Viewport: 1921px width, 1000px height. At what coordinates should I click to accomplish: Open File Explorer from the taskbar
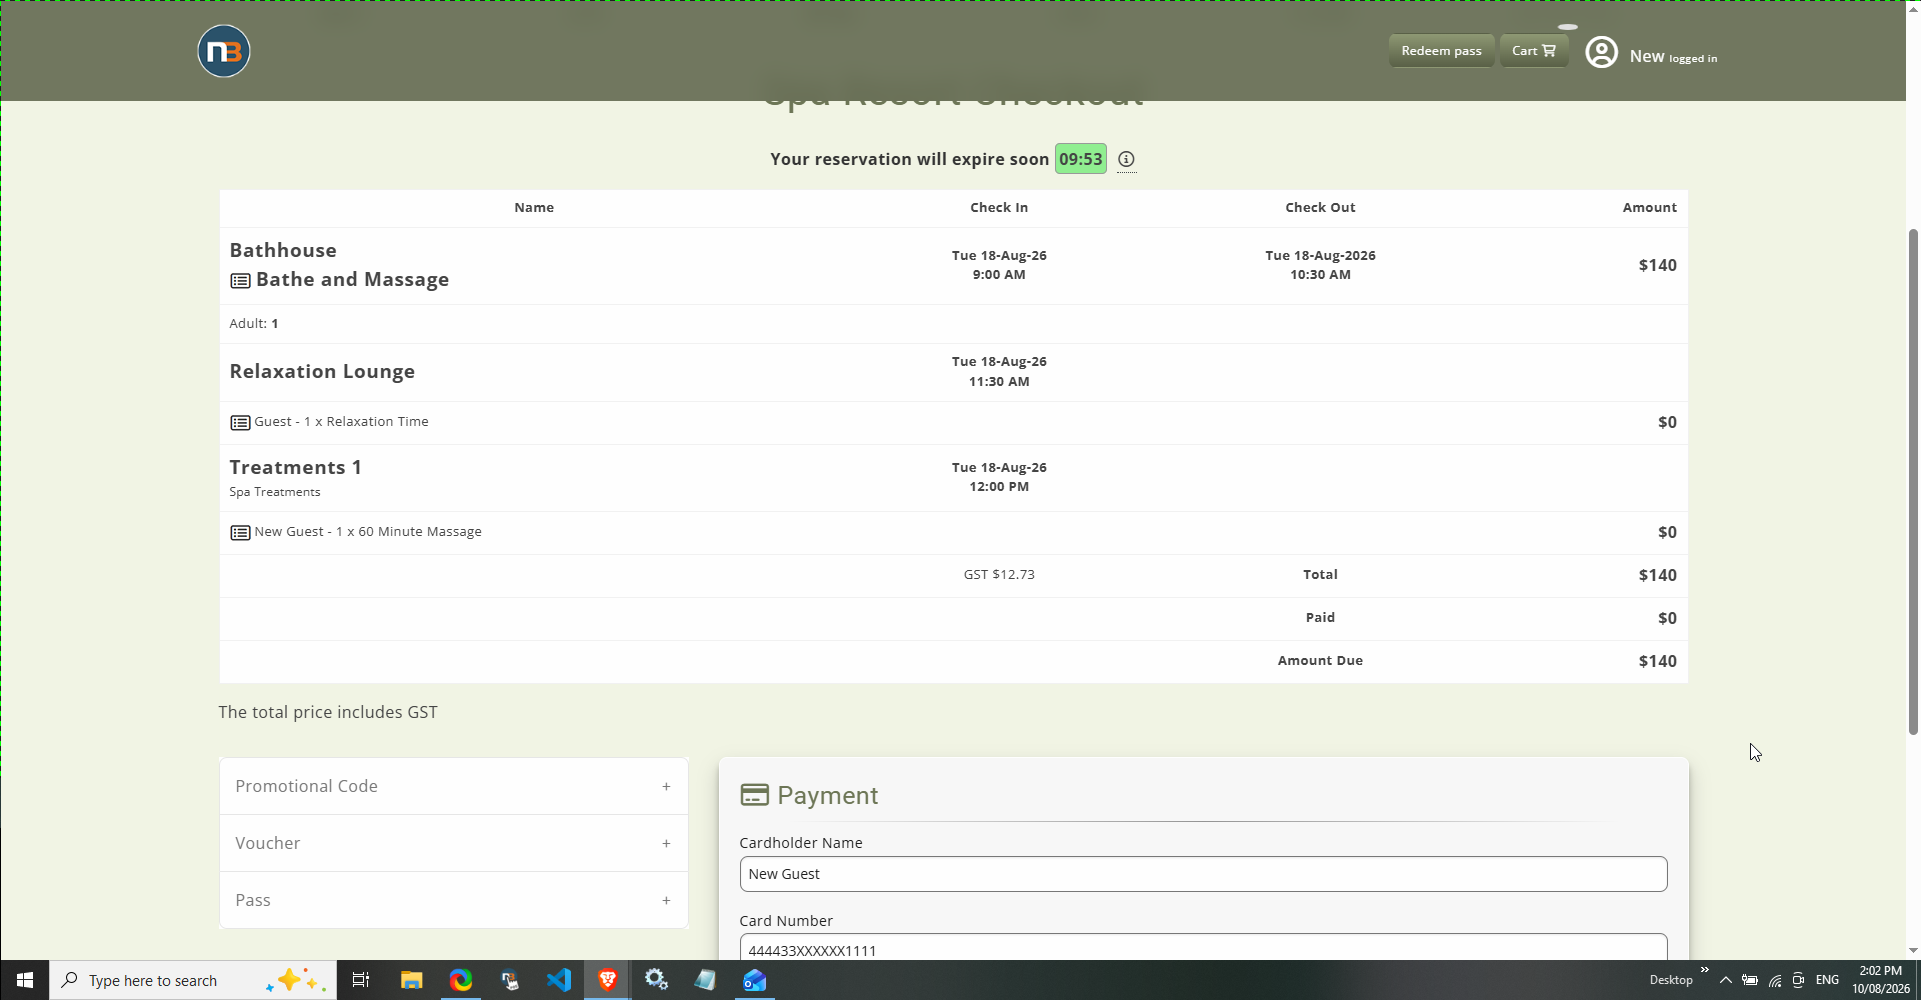point(411,980)
